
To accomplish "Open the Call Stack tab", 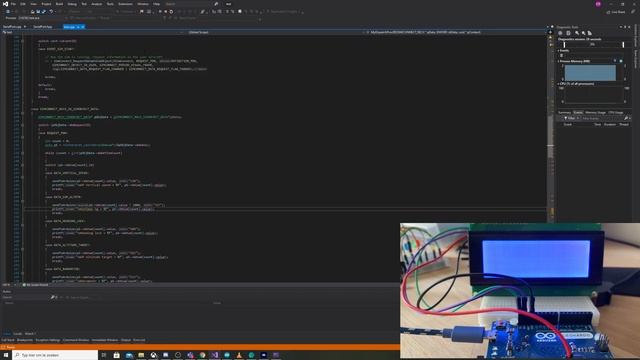I will click(8, 340).
